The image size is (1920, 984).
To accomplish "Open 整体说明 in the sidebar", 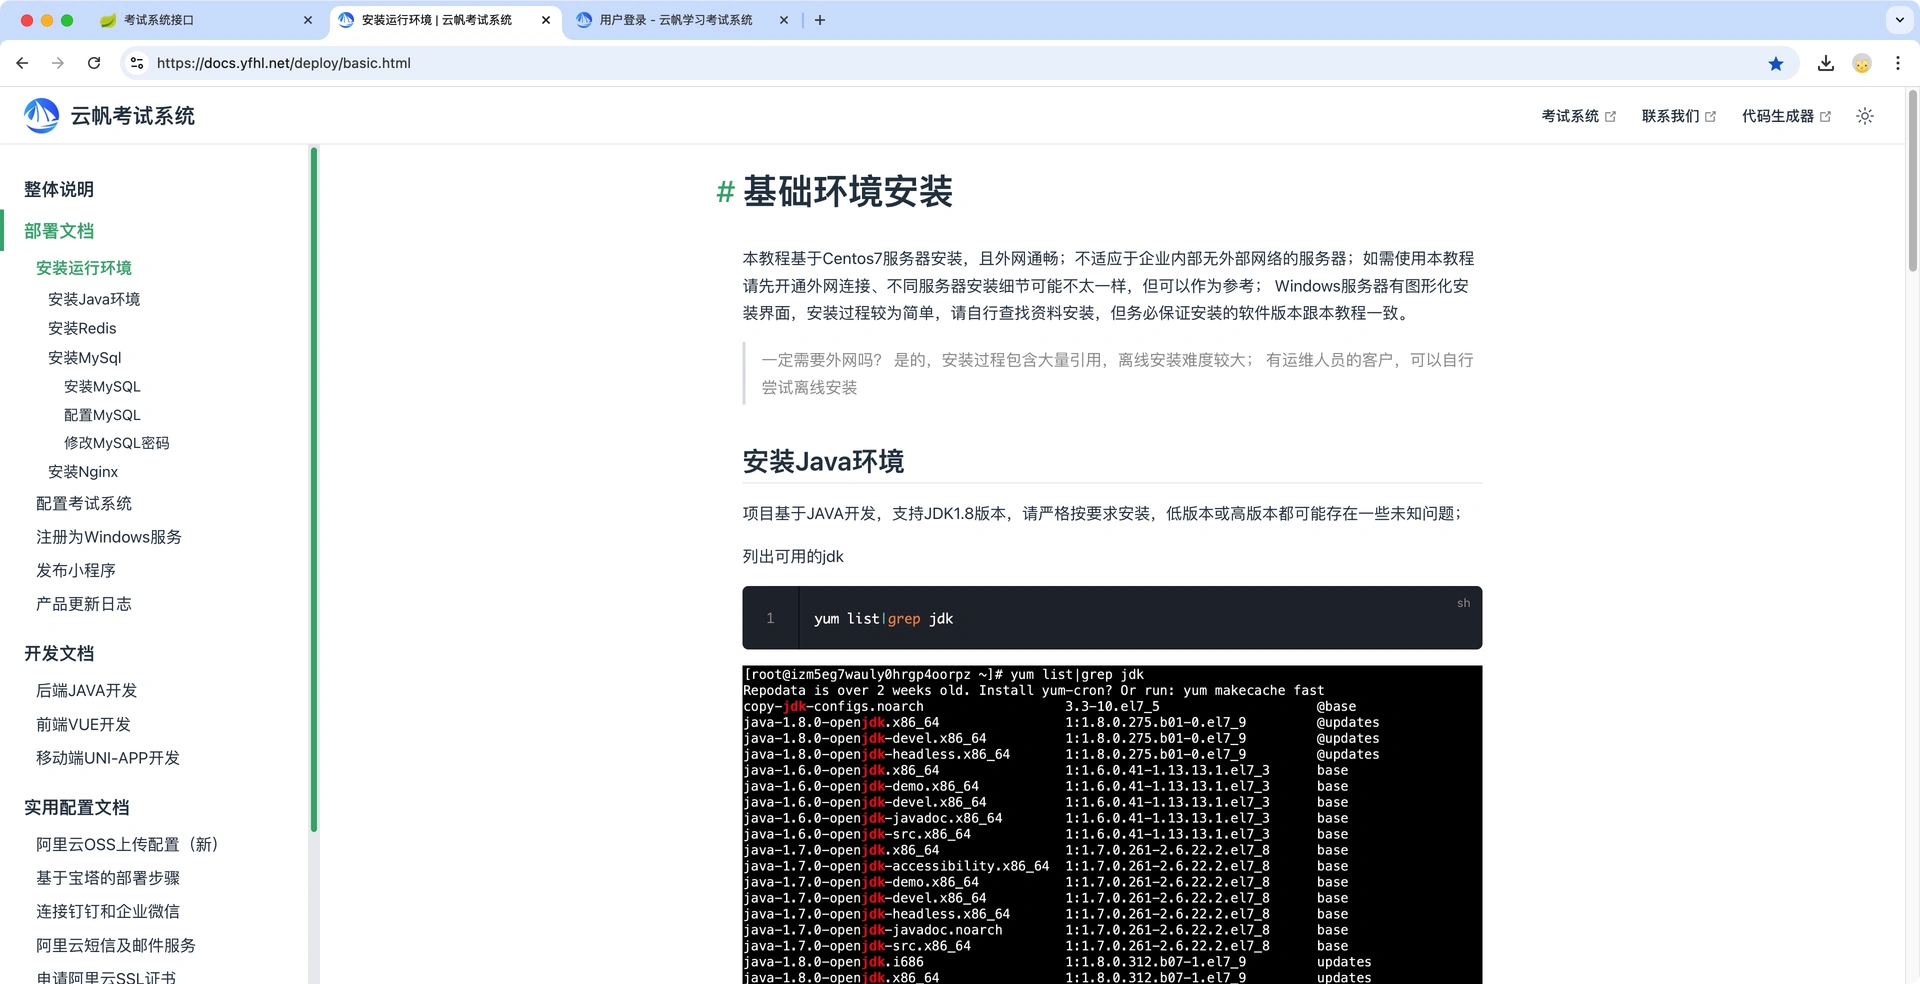I will (59, 189).
